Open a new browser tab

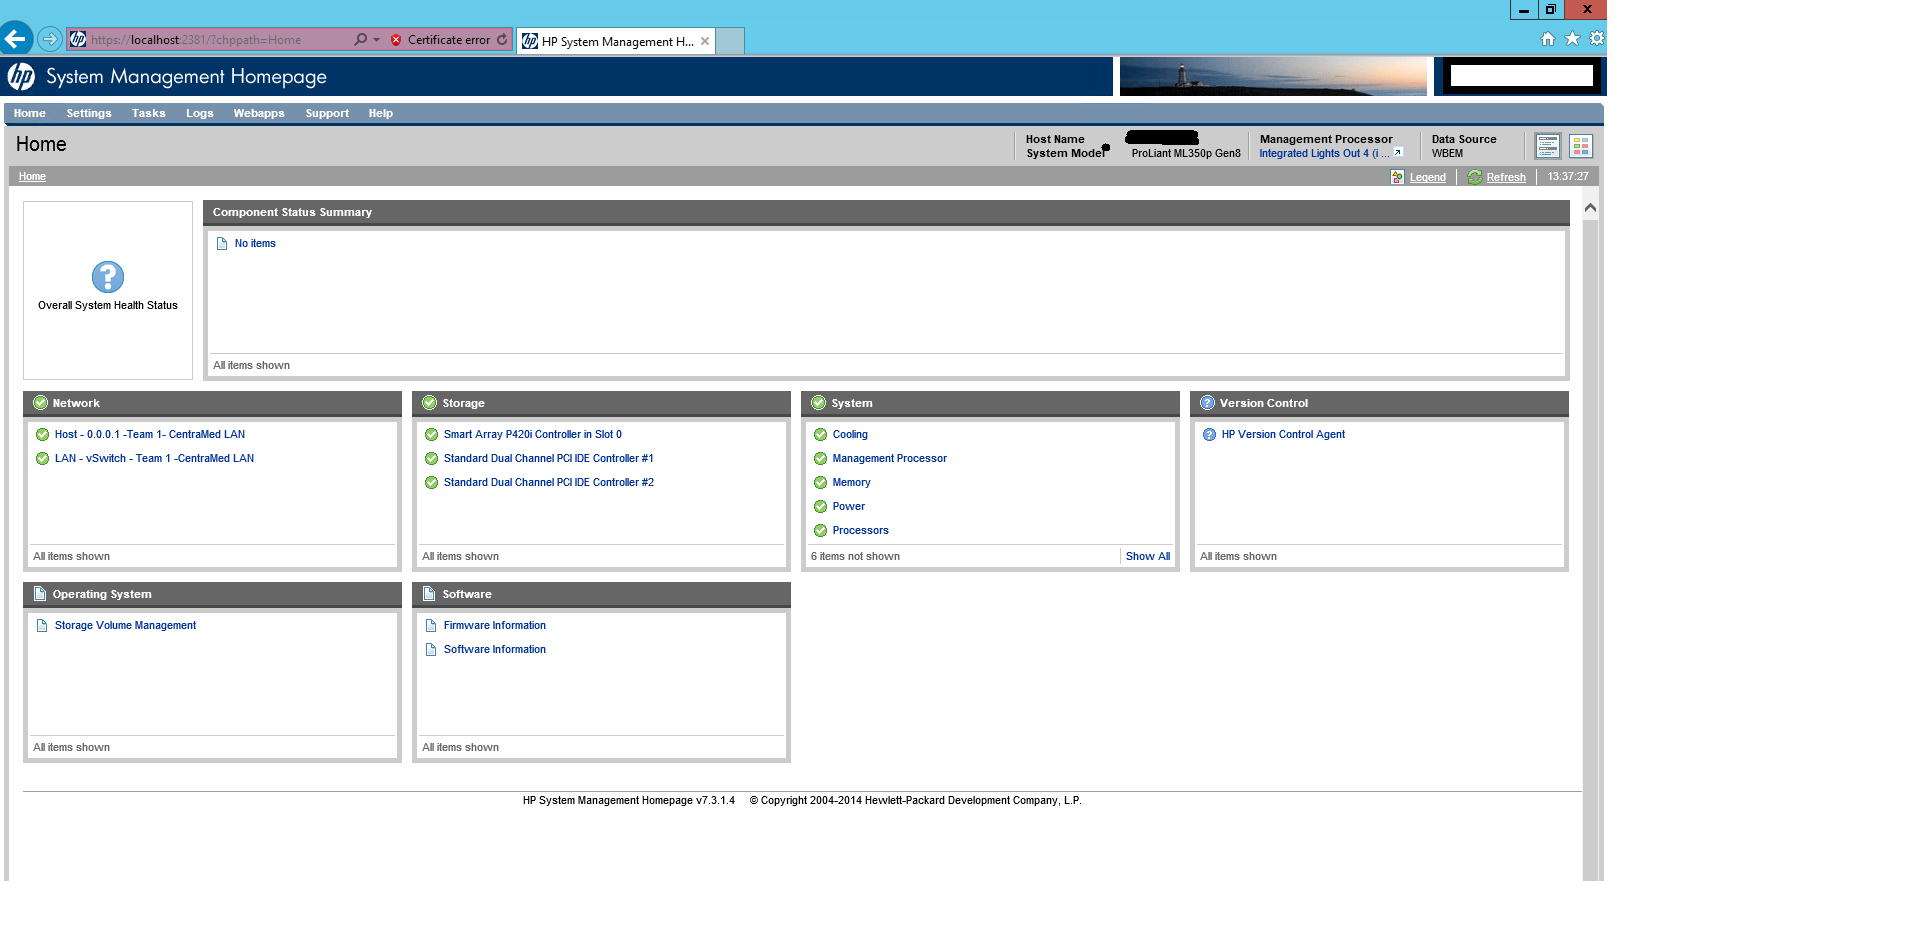click(x=730, y=41)
